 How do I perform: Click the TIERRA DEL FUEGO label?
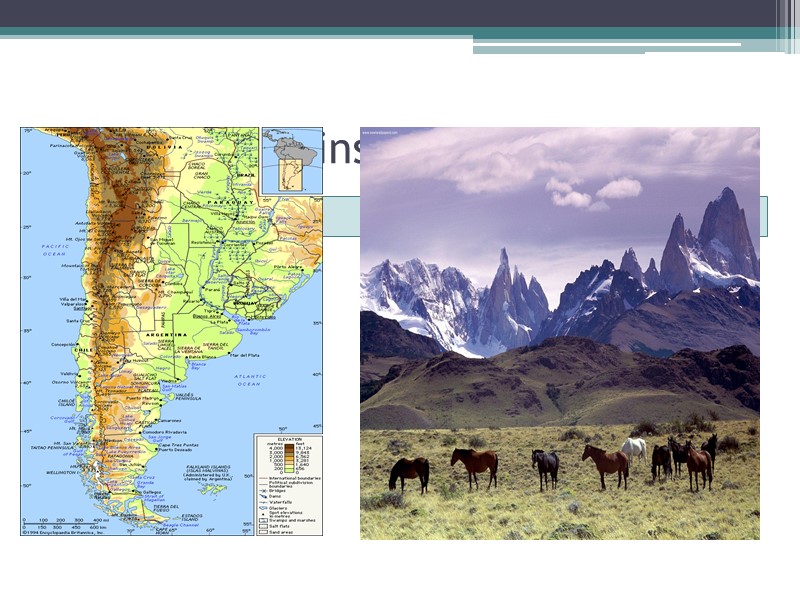tap(167, 508)
